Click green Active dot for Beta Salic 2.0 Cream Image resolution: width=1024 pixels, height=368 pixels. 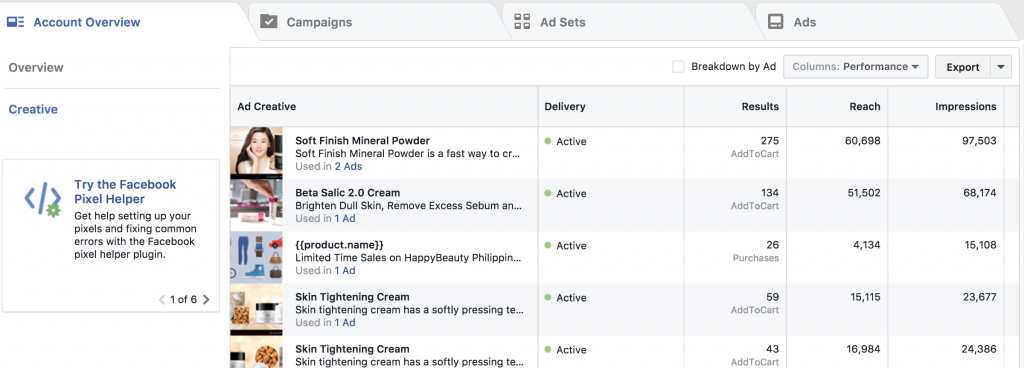tap(548, 193)
